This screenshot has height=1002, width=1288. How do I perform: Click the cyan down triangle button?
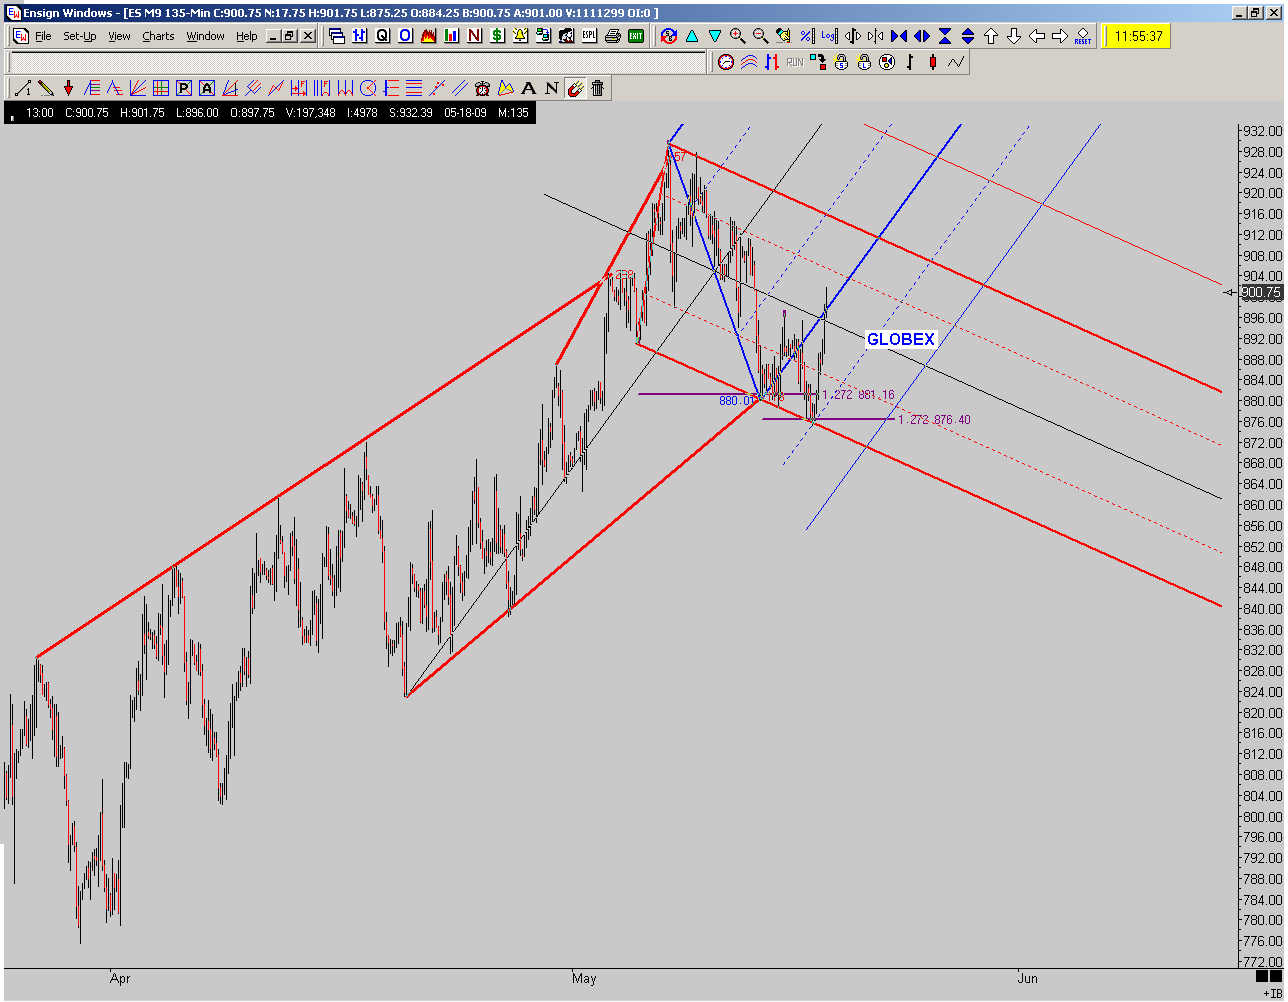click(x=715, y=36)
